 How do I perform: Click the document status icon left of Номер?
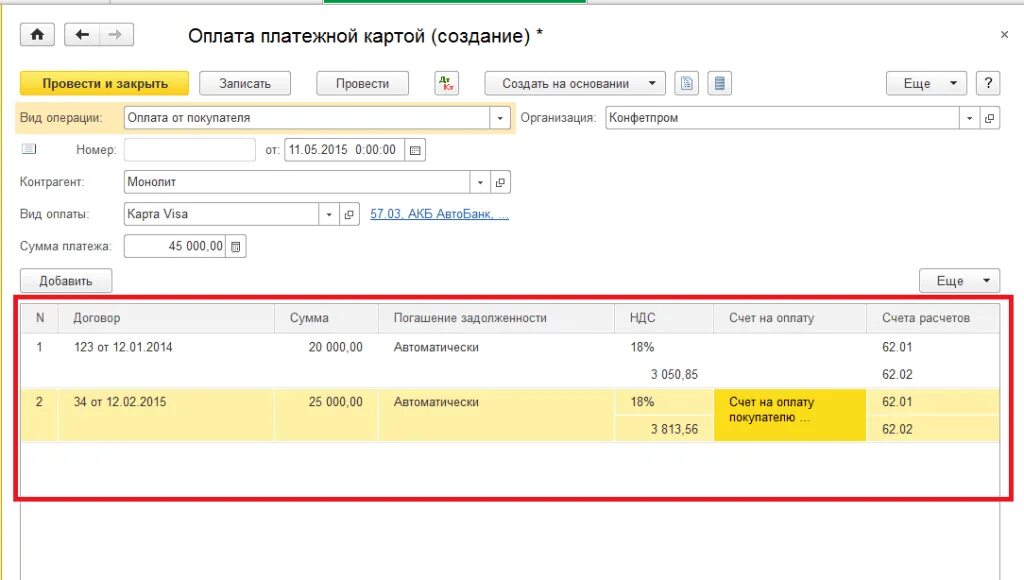[29, 149]
